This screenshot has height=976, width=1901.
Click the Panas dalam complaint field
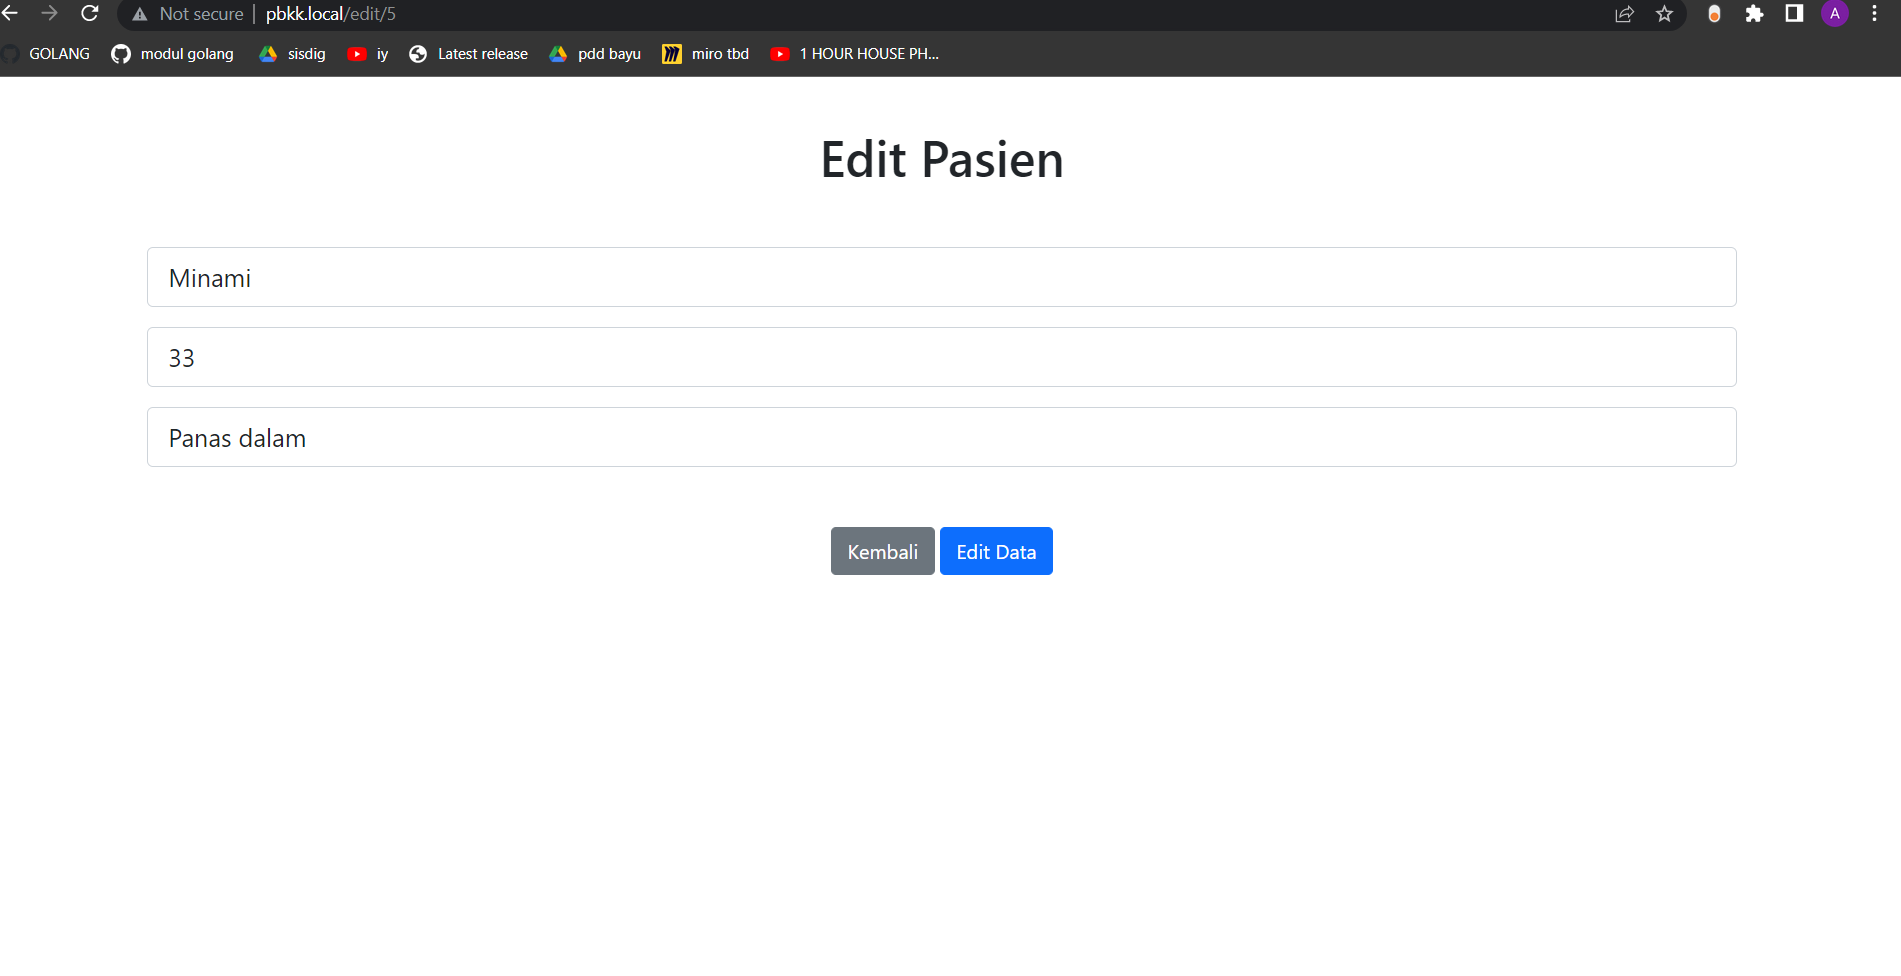coord(941,437)
